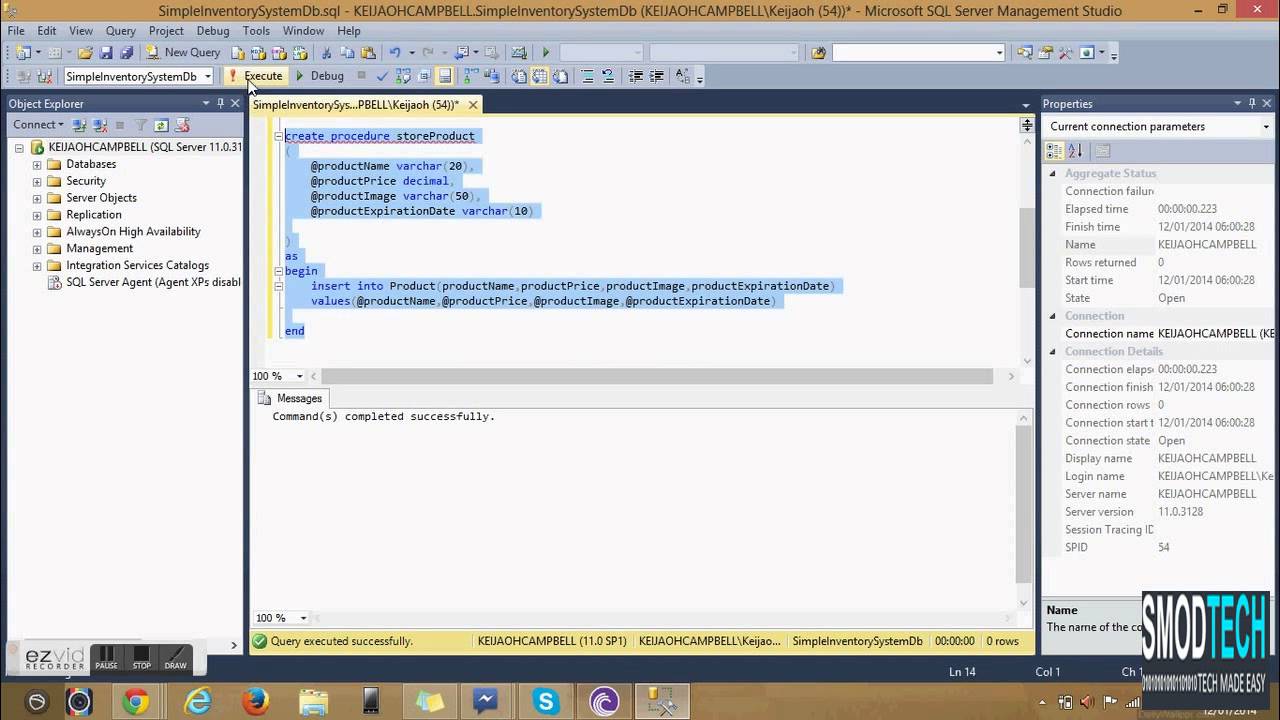This screenshot has width=1280, height=720.
Task: Open the View menu
Action: [81, 31]
